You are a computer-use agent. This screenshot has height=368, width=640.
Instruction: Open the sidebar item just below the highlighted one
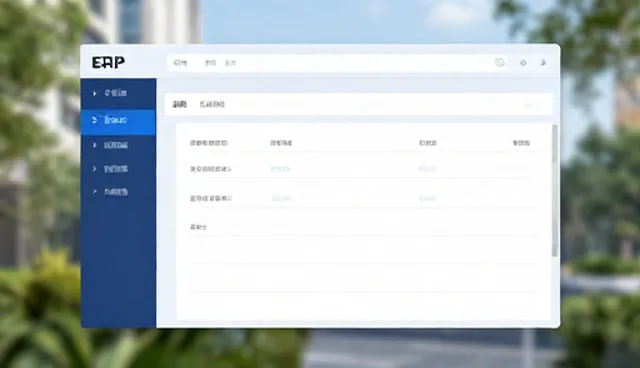pos(116,145)
